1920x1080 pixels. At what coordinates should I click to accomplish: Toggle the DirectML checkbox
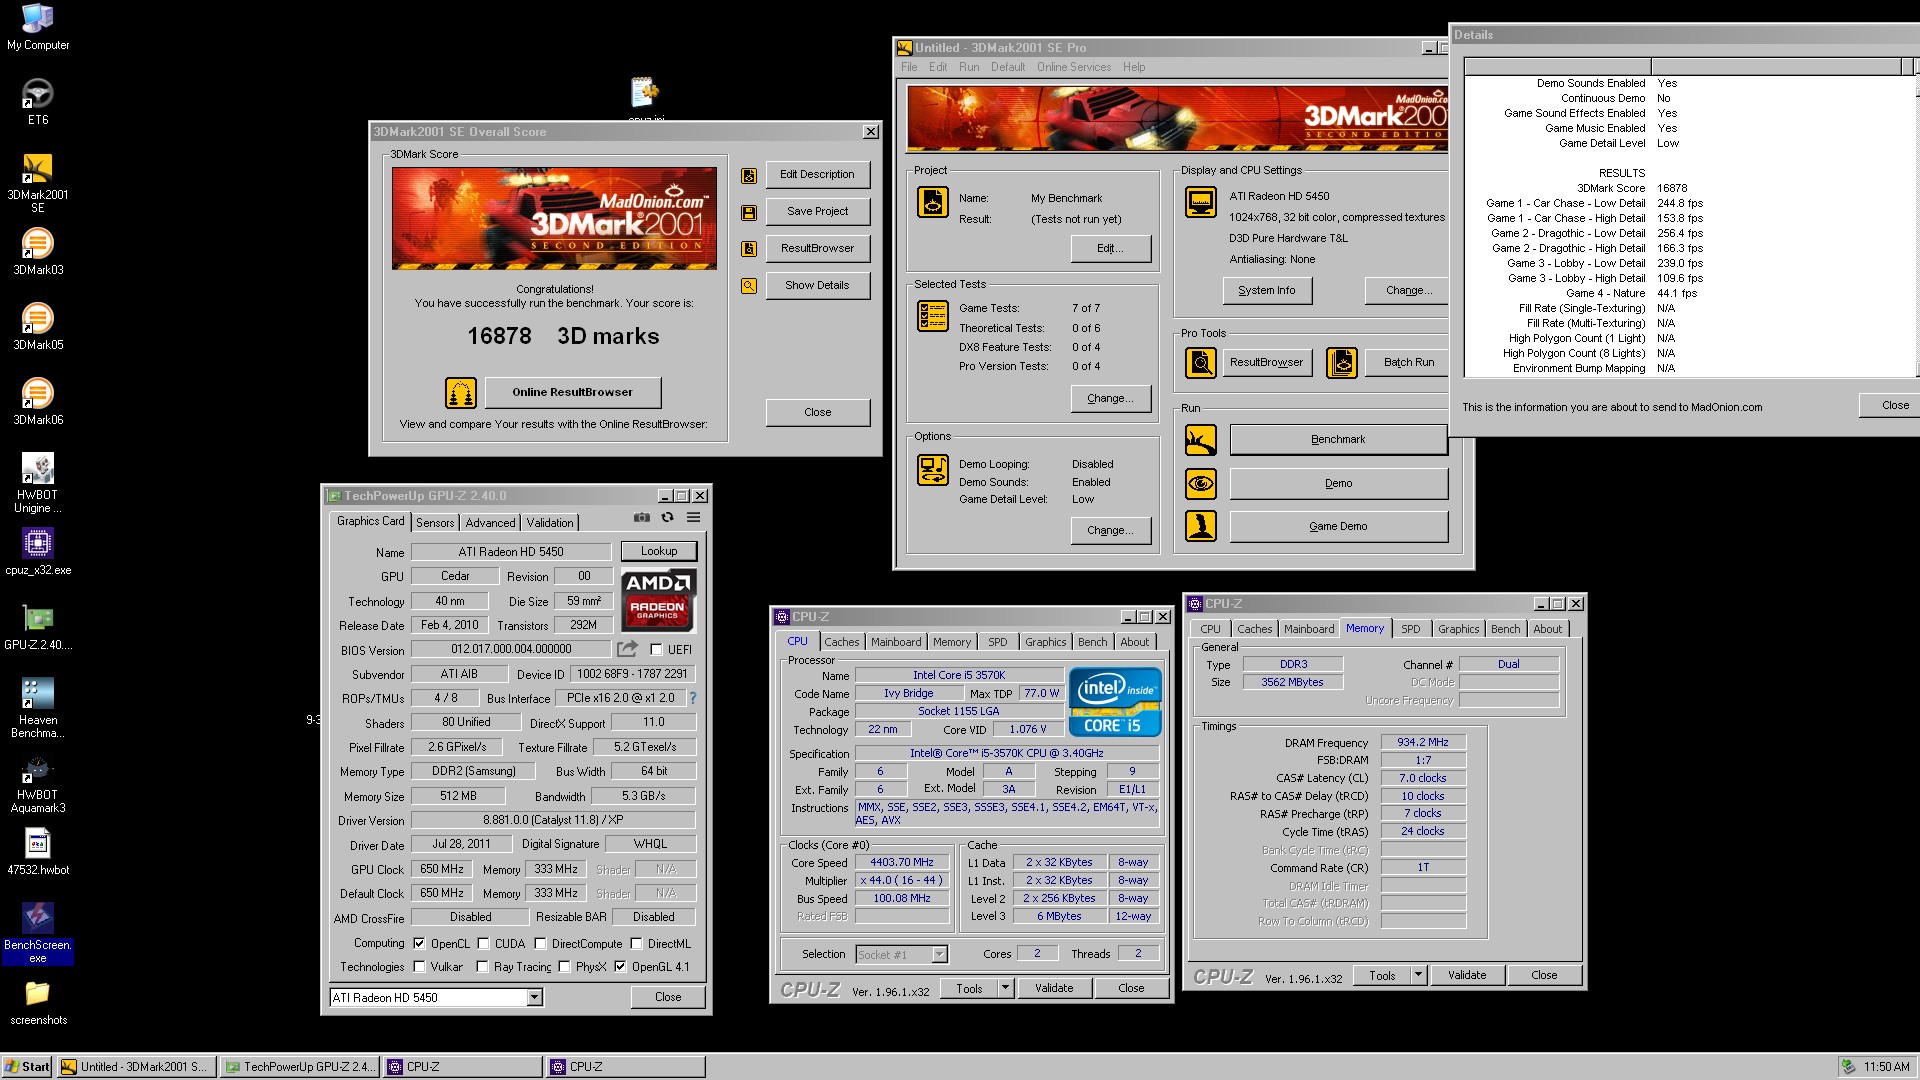coord(636,943)
